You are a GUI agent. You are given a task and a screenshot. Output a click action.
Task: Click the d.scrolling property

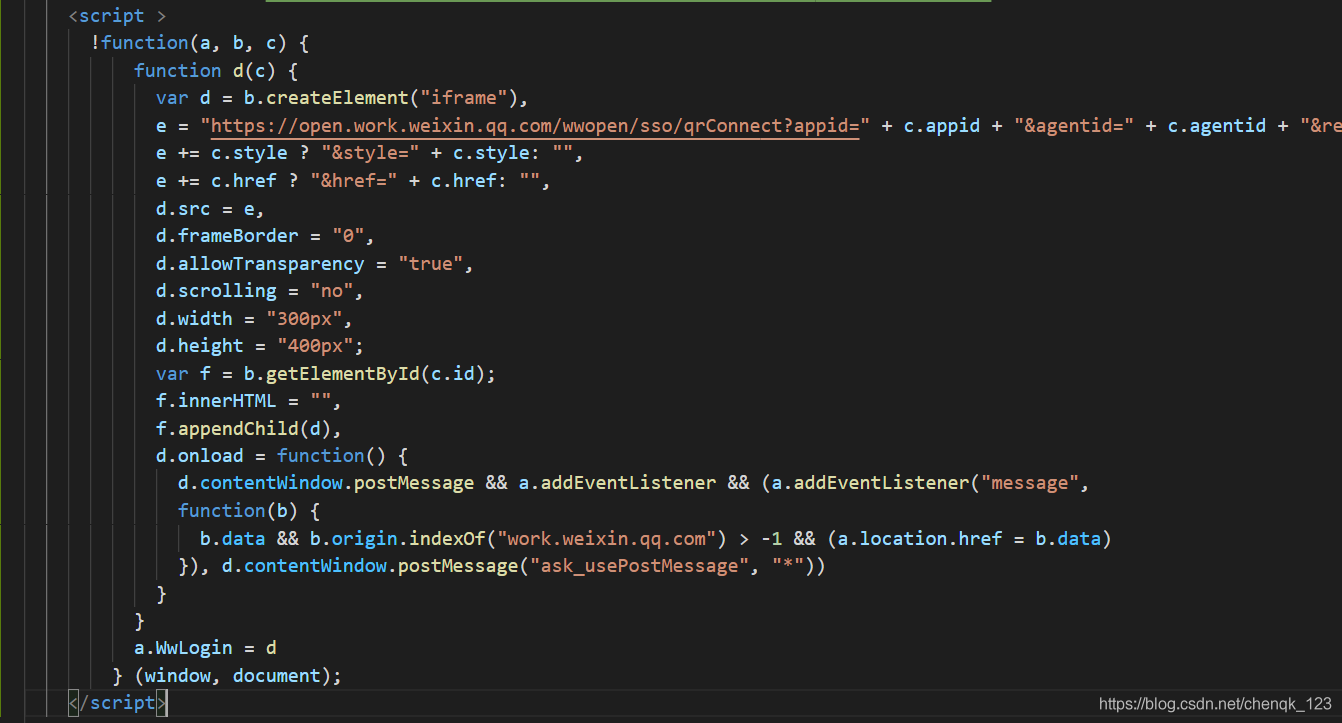pos(216,291)
